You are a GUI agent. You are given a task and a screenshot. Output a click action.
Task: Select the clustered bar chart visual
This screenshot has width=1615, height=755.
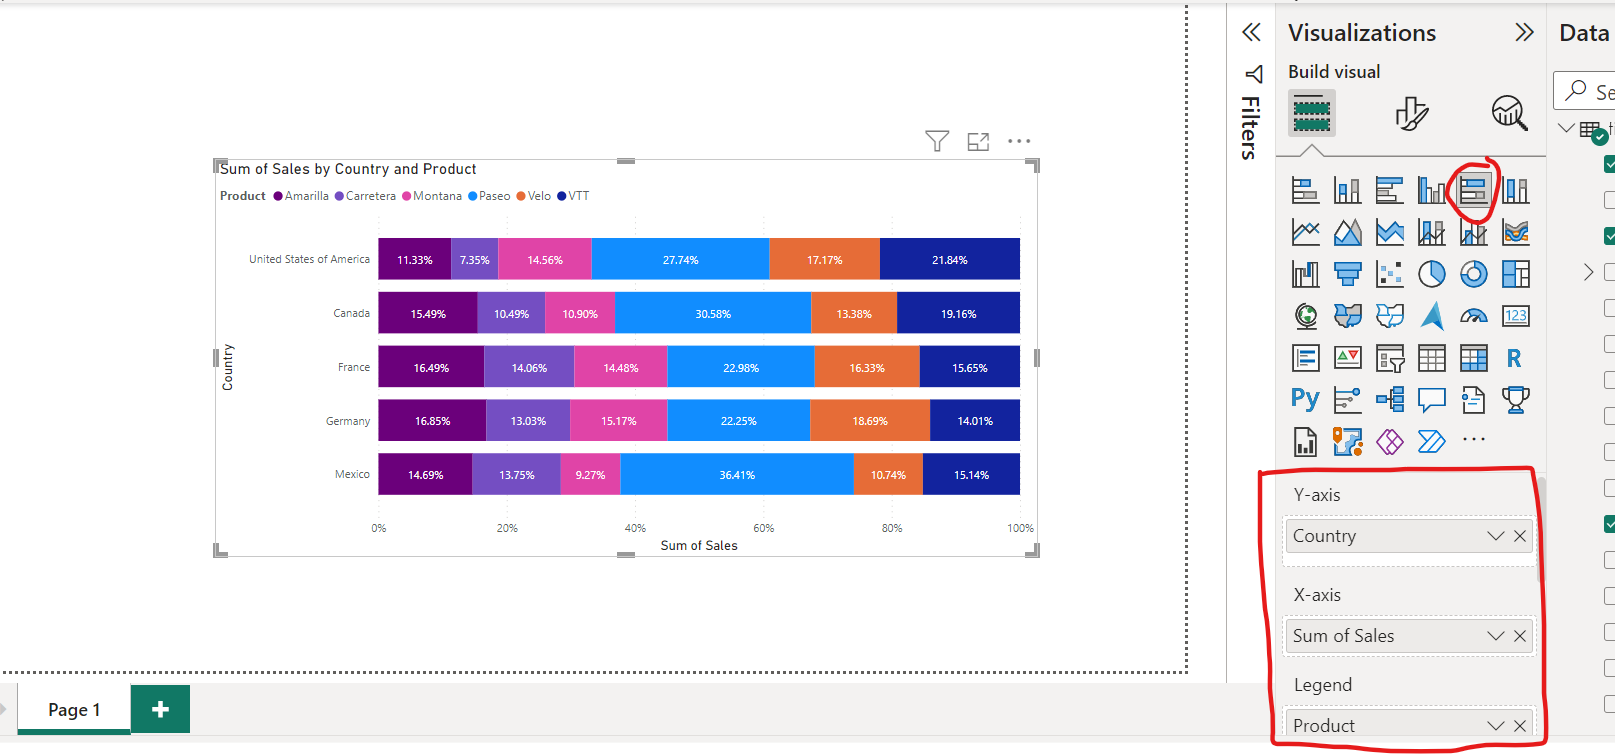coord(1389,190)
